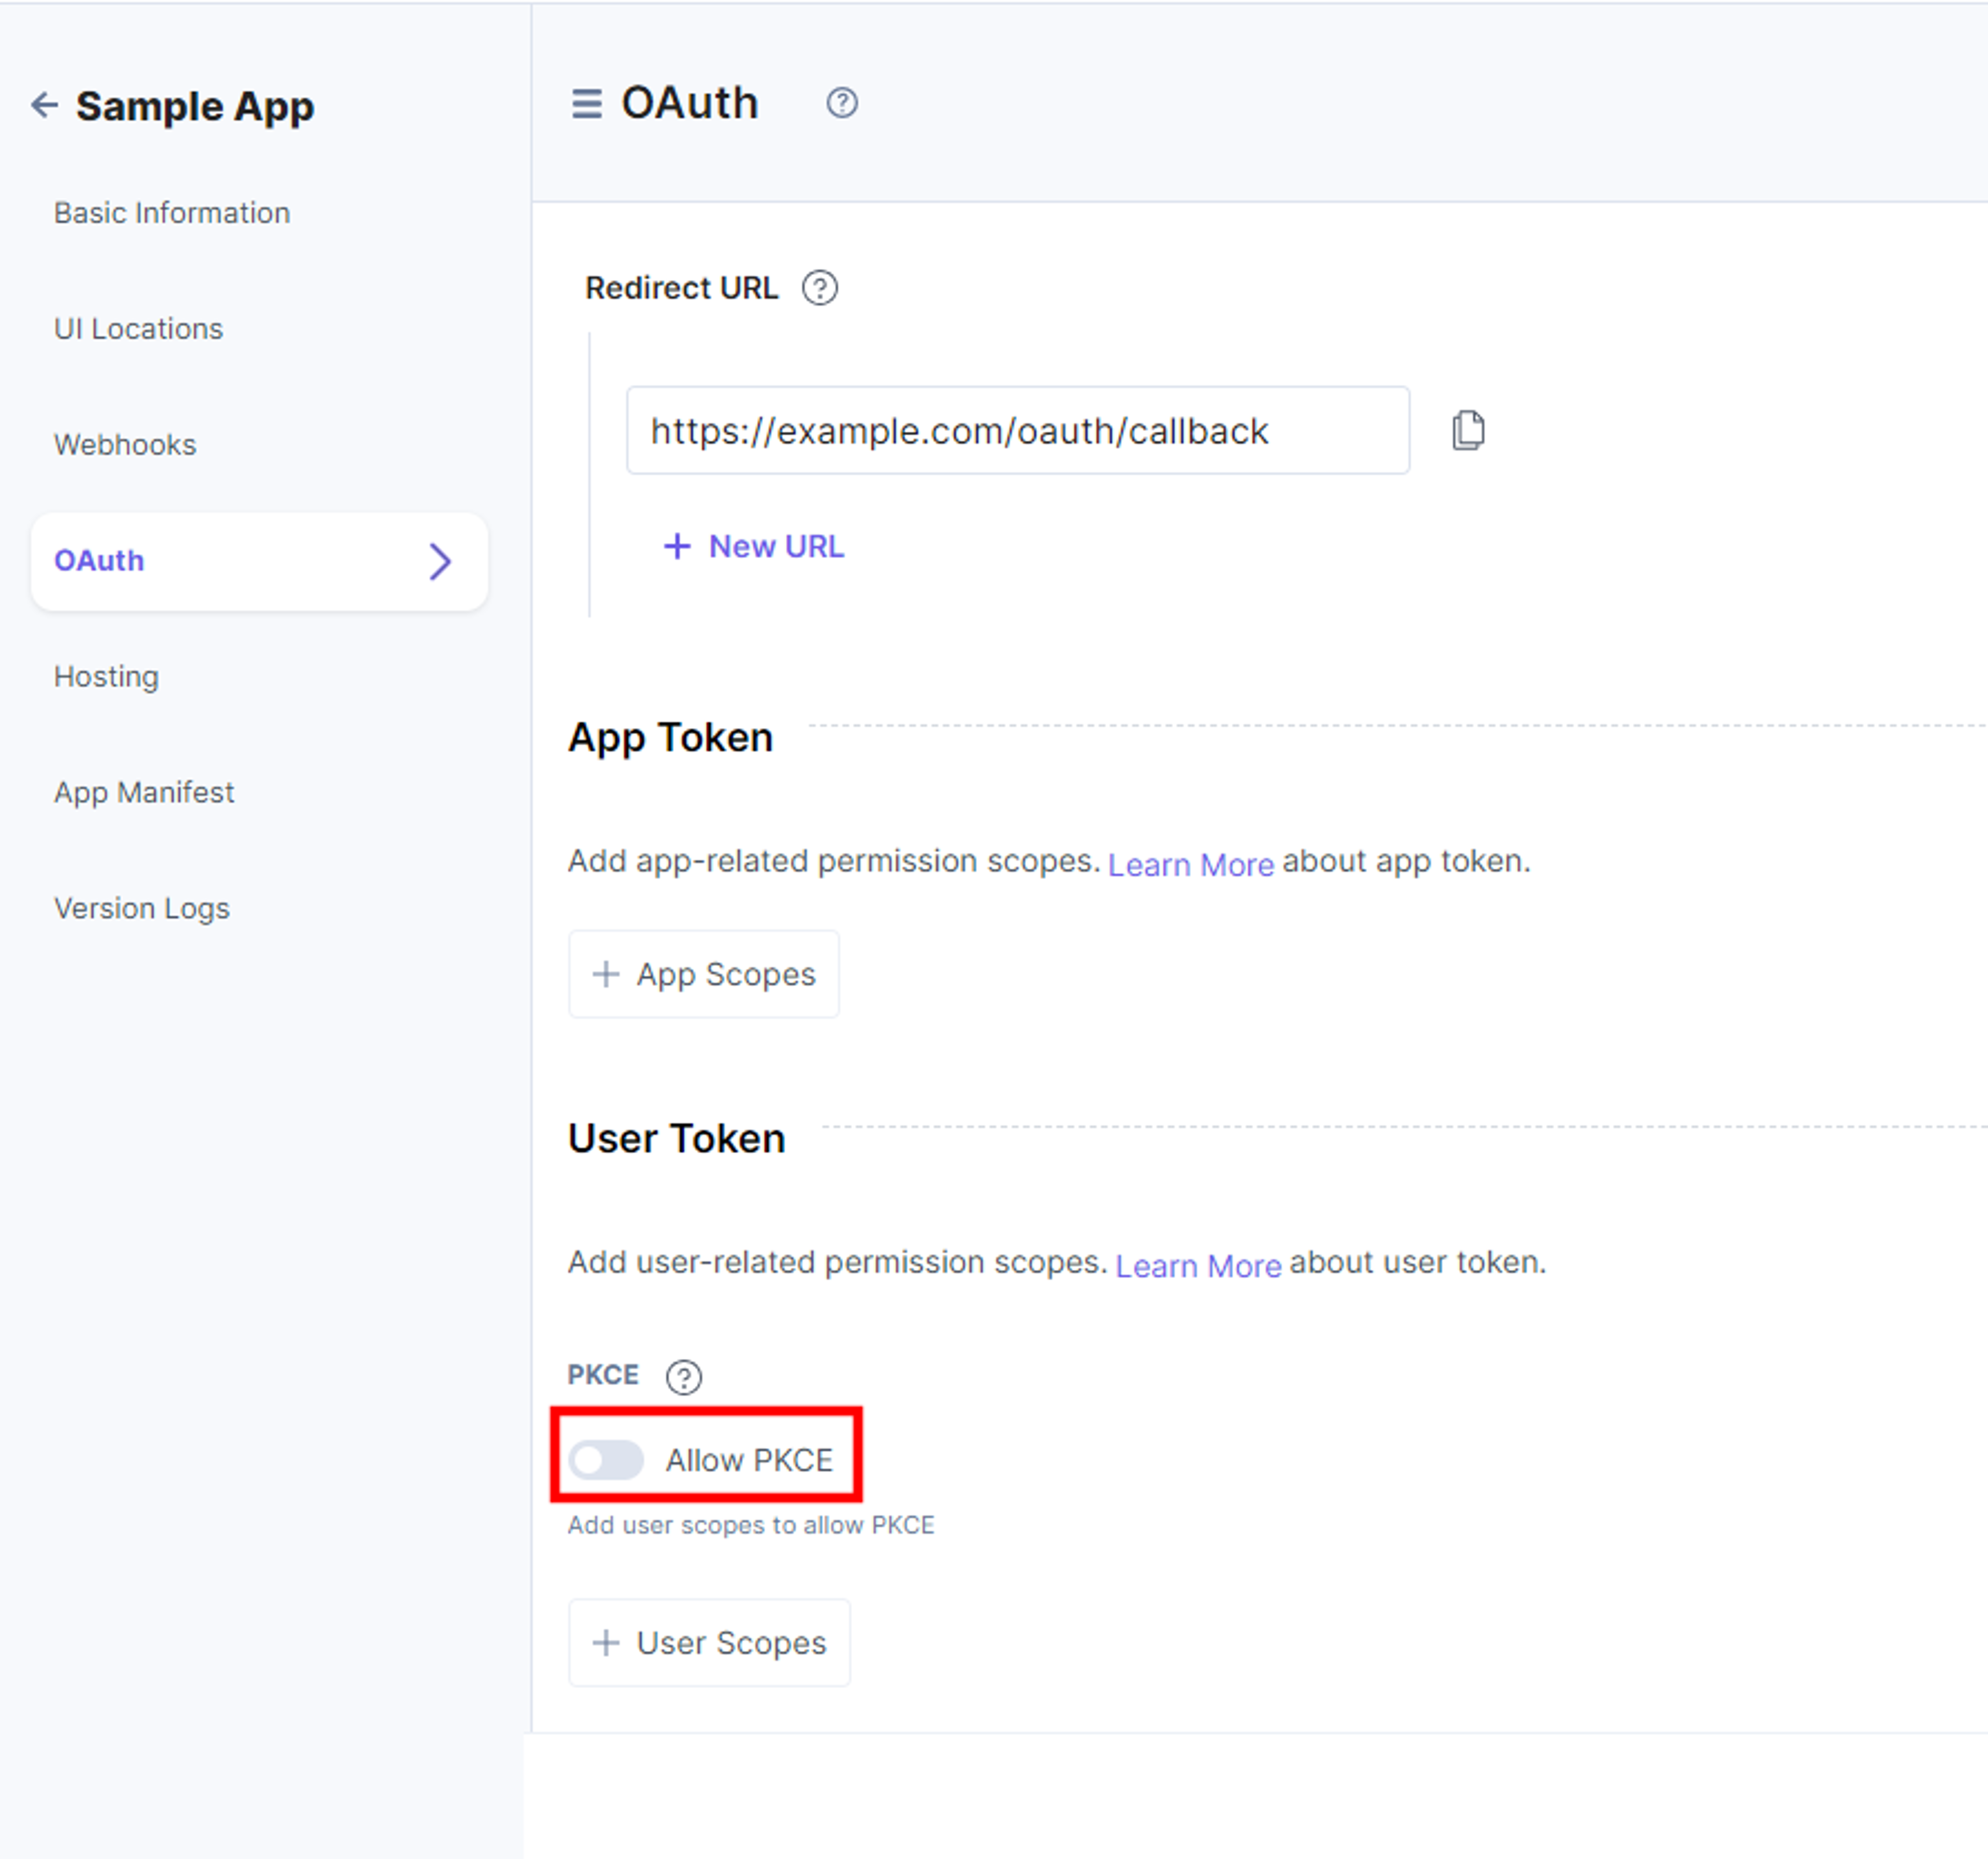The image size is (1988, 1859).
Task: Enable the Allow PKCE toggle
Action: 606,1460
